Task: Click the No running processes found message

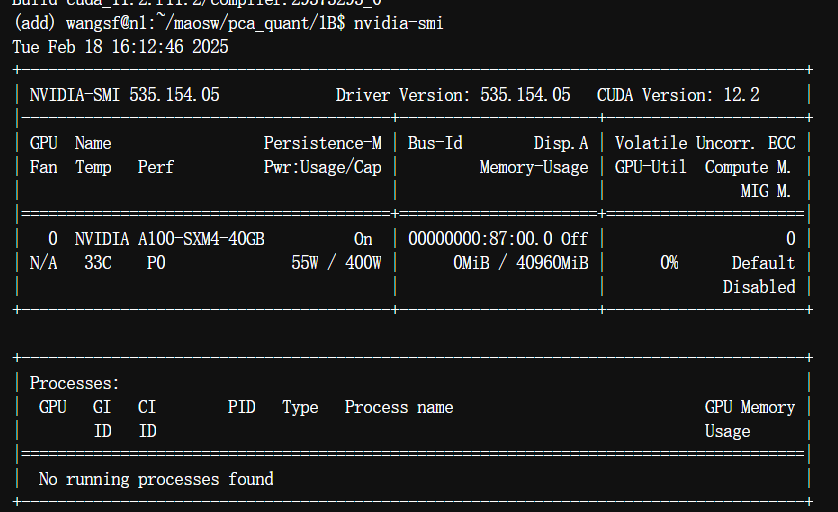Action: [x=156, y=479]
